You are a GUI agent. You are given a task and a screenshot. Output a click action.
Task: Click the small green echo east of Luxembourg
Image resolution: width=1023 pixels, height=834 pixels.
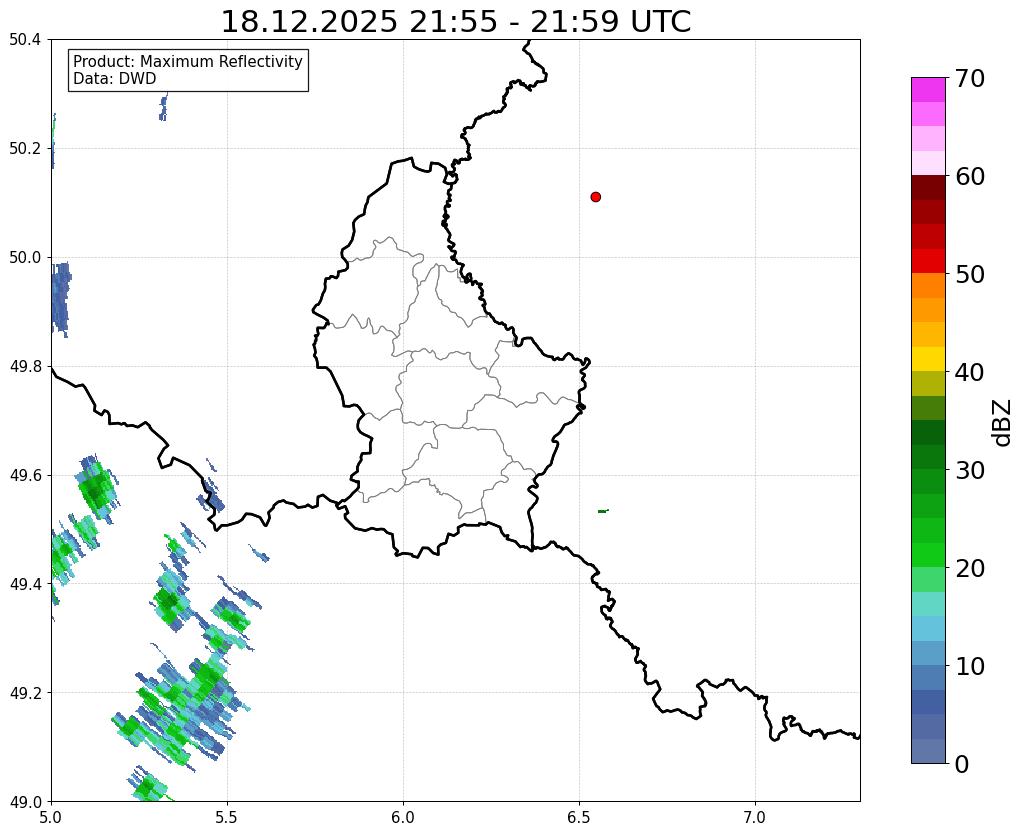pos(603,511)
